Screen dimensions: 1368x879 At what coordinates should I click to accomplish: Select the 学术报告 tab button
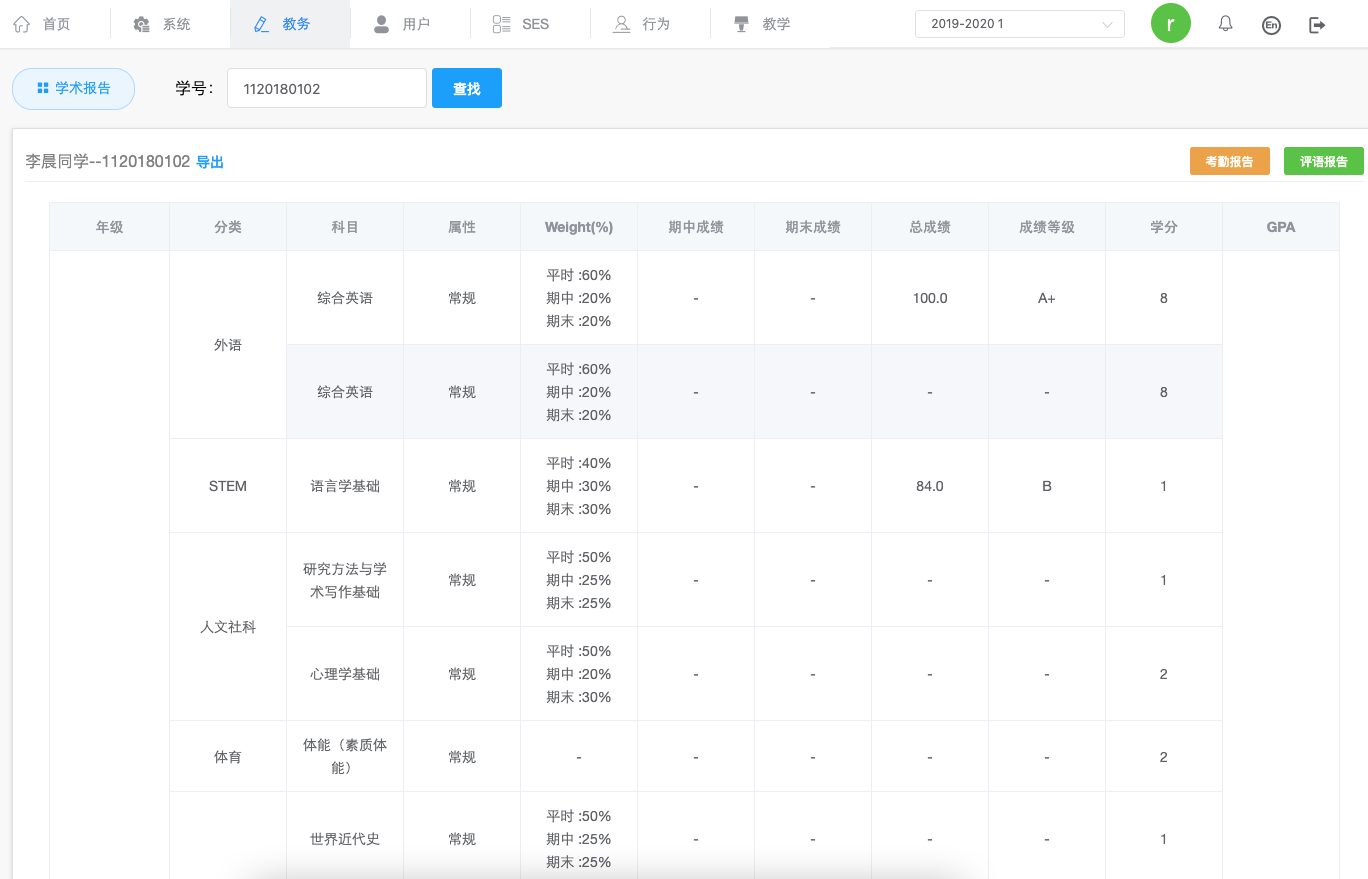tap(73, 88)
